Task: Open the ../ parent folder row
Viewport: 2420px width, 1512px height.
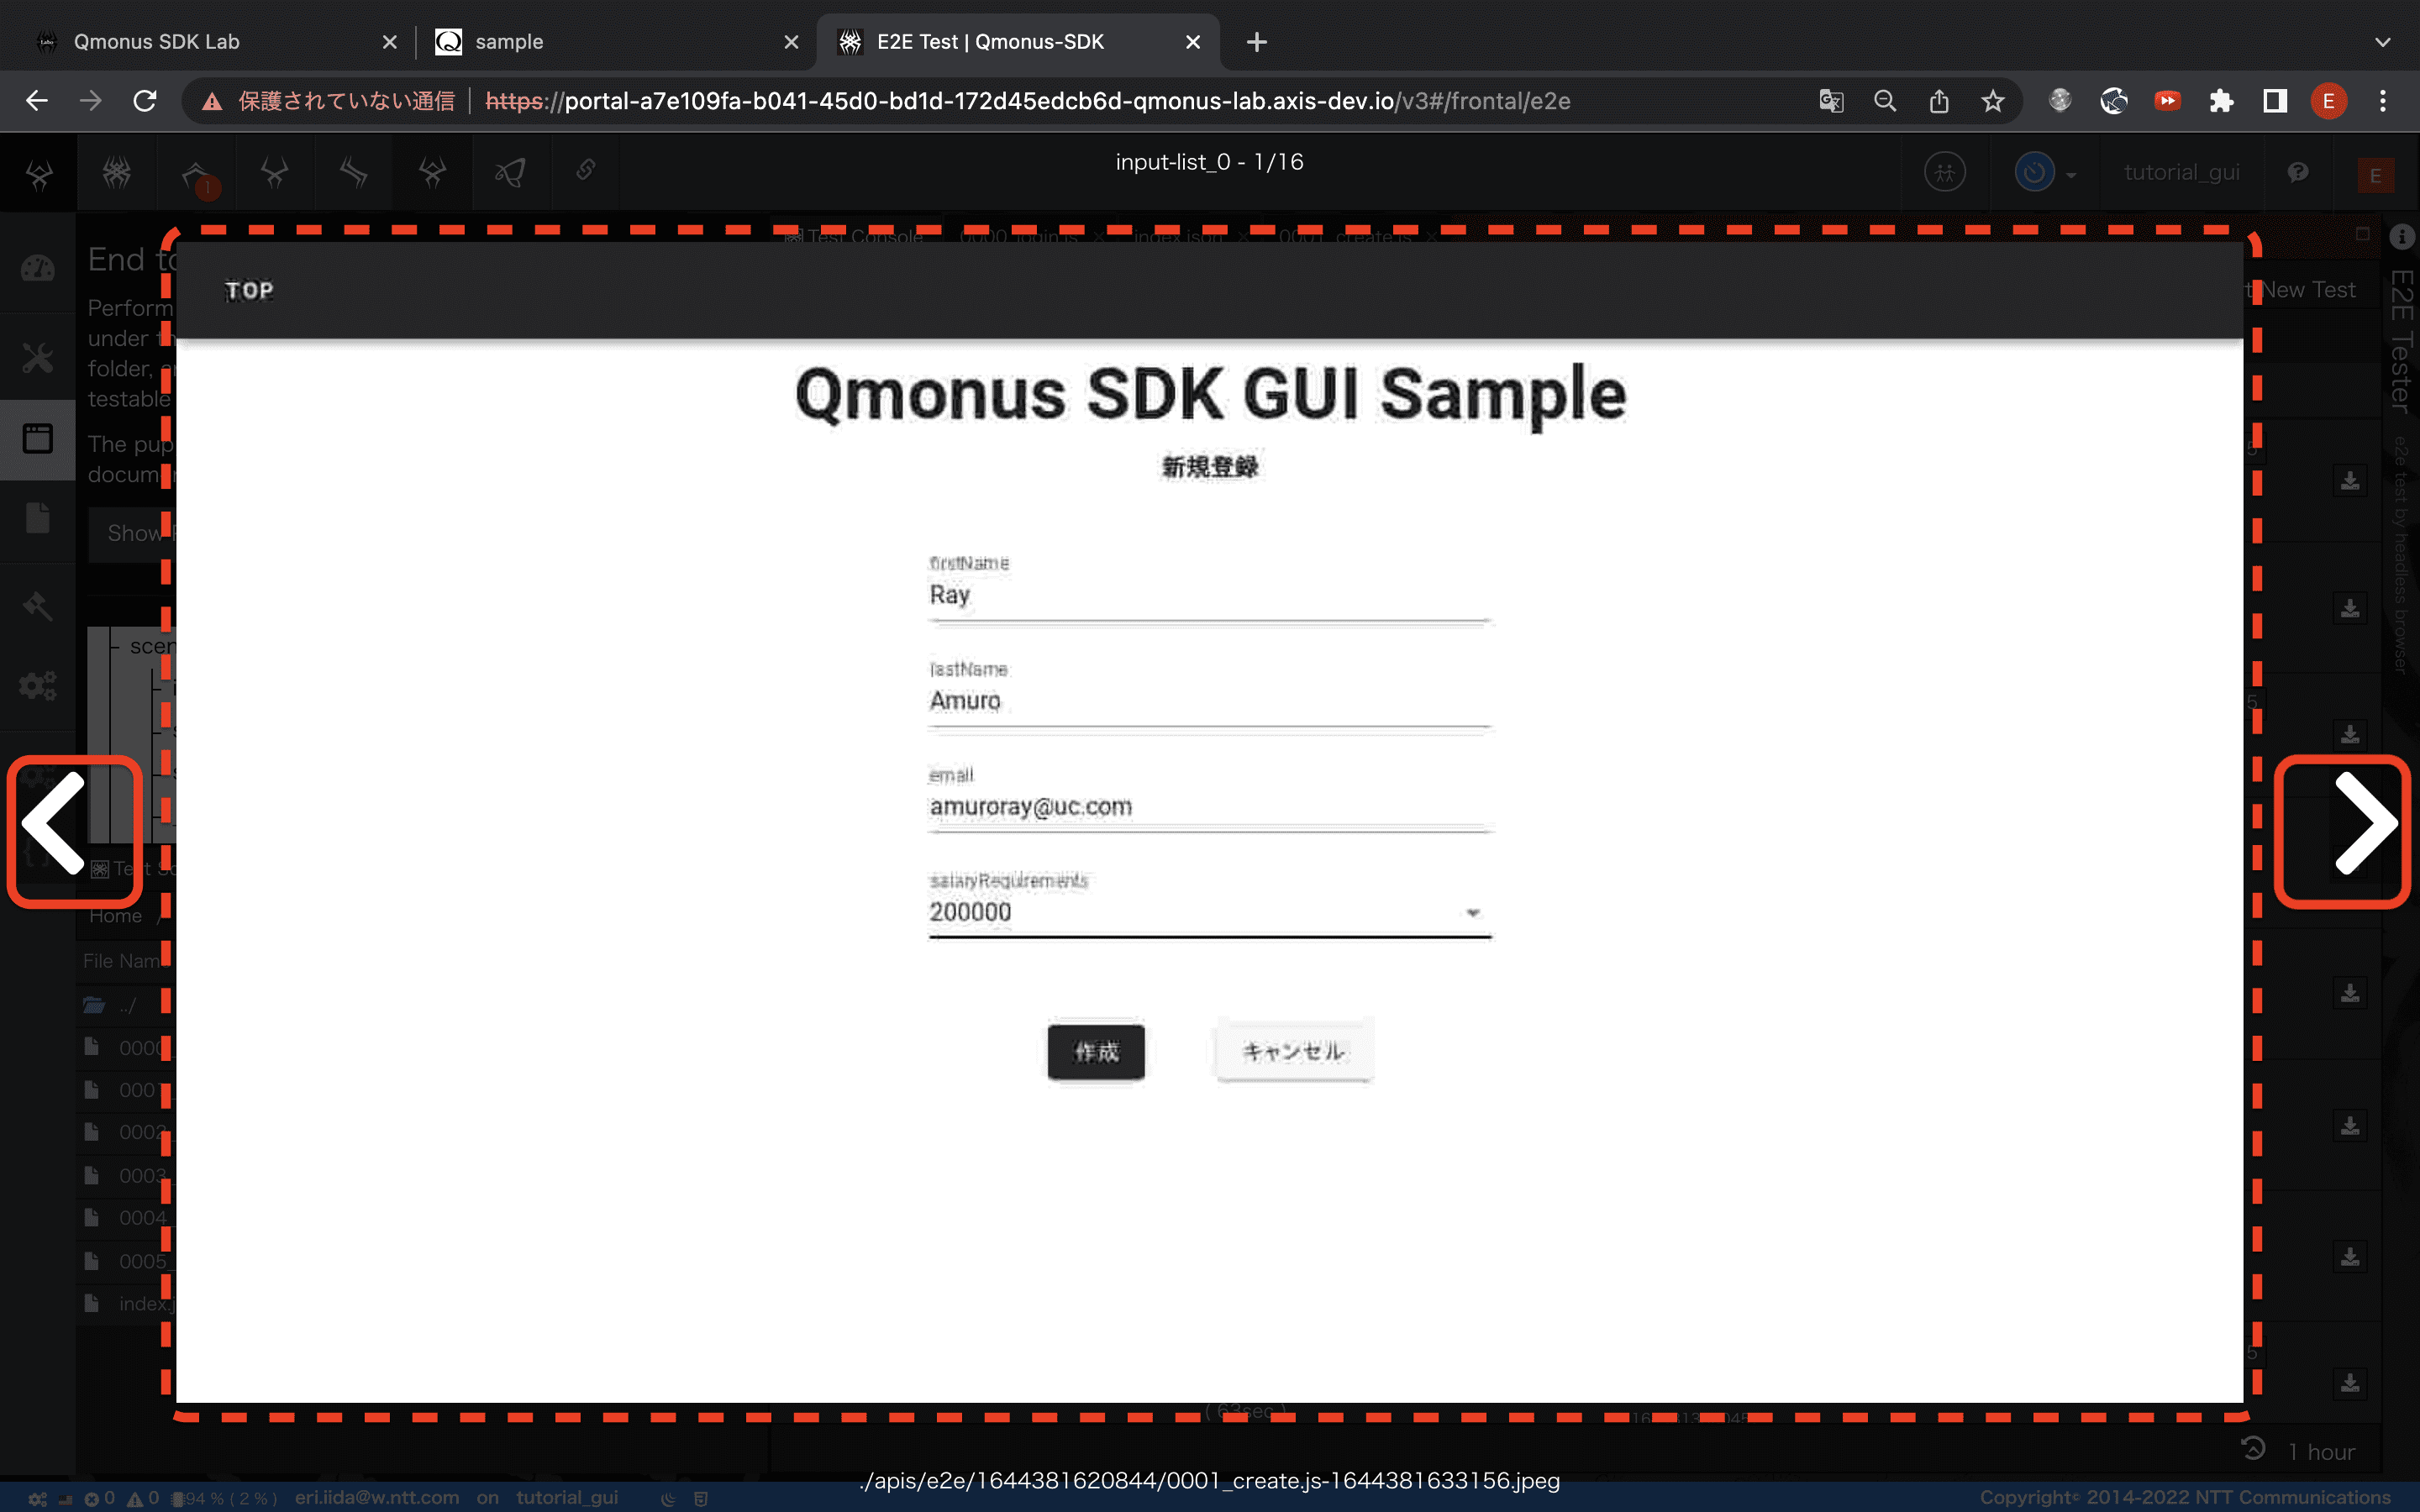Action: [x=125, y=1005]
